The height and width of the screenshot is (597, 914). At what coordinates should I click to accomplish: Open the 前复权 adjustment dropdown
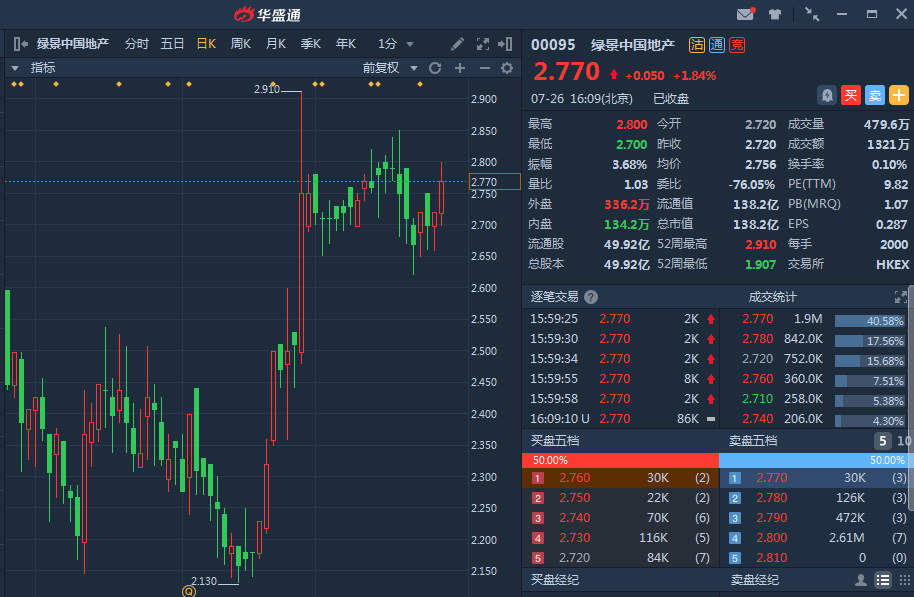[387, 68]
